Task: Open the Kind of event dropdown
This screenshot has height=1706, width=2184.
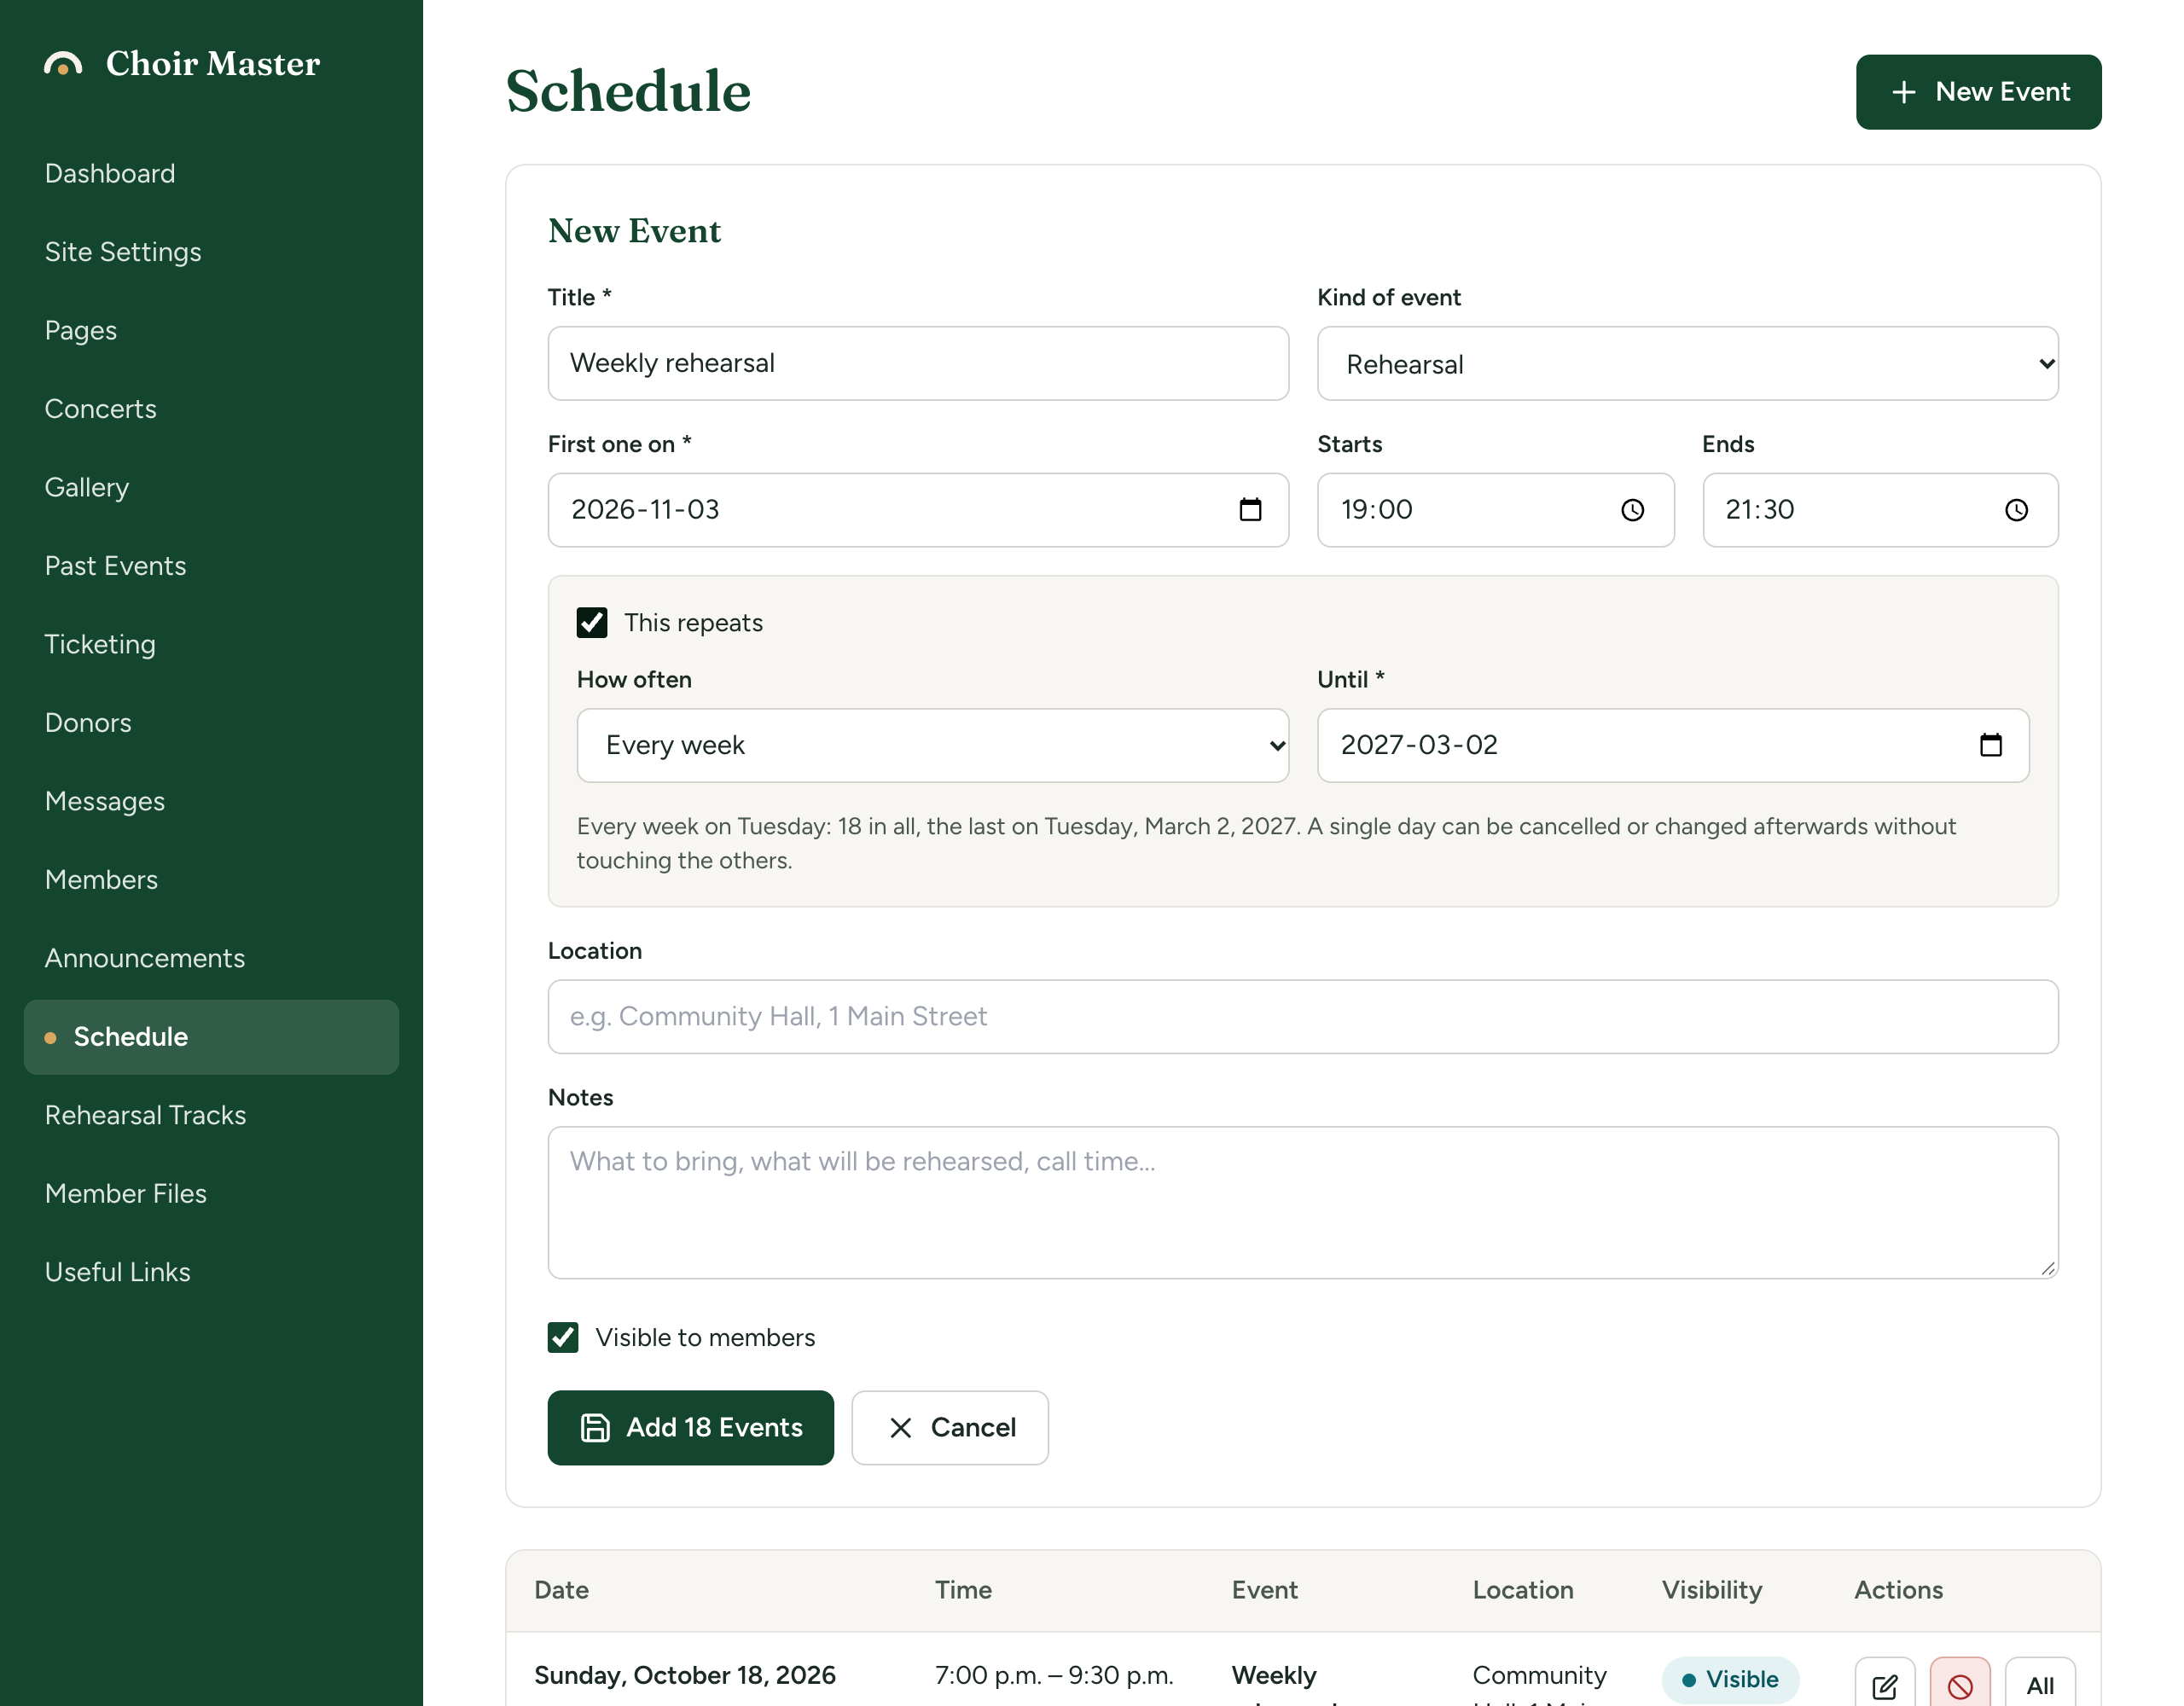Action: coord(1687,364)
